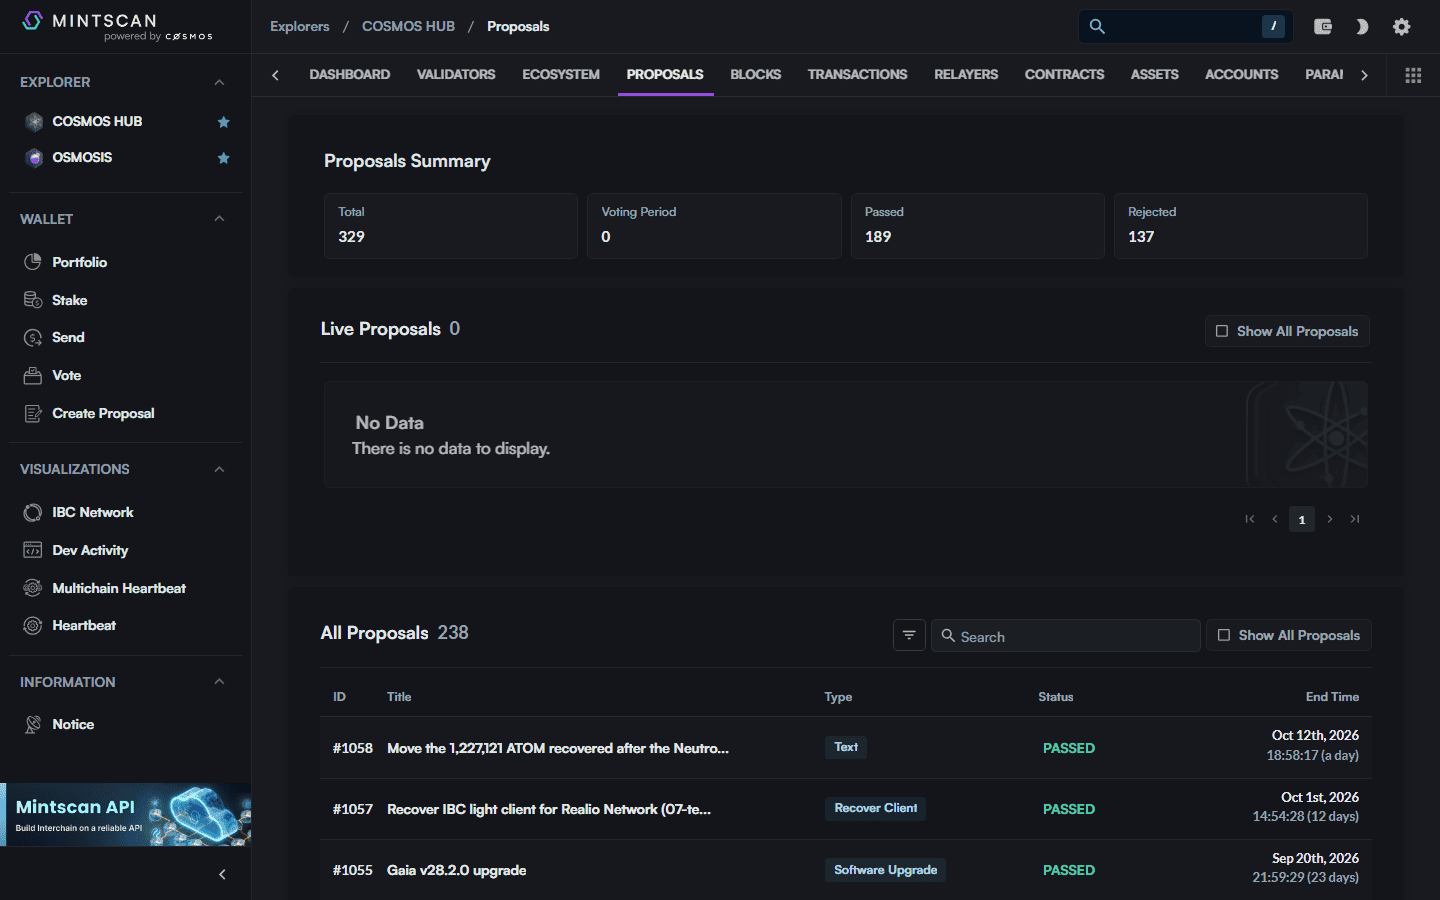This screenshot has width=1440, height=900.
Task: Open Stake page
Action: pyautogui.click(x=69, y=300)
